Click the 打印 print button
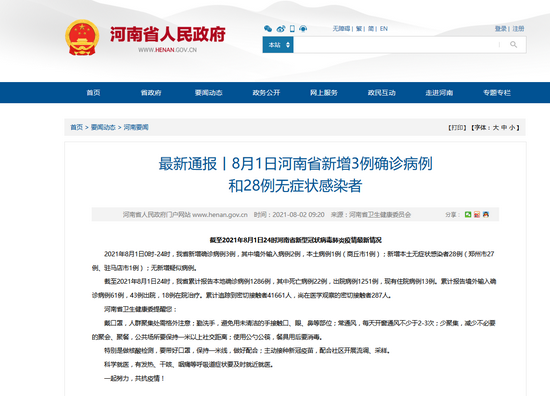Screen dimensions: 550x396 (x=458, y=128)
